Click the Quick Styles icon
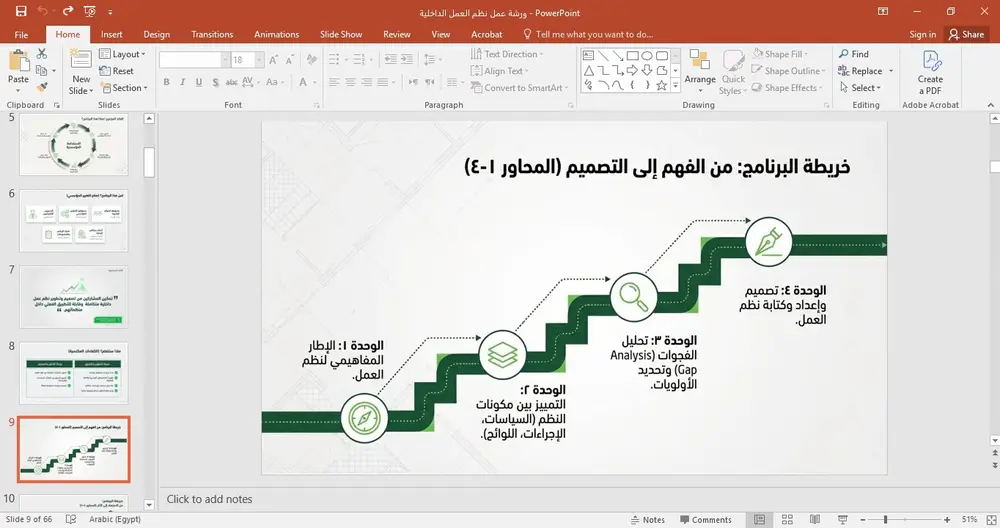The height and width of the screenshot is (528, 1000). 733,61
